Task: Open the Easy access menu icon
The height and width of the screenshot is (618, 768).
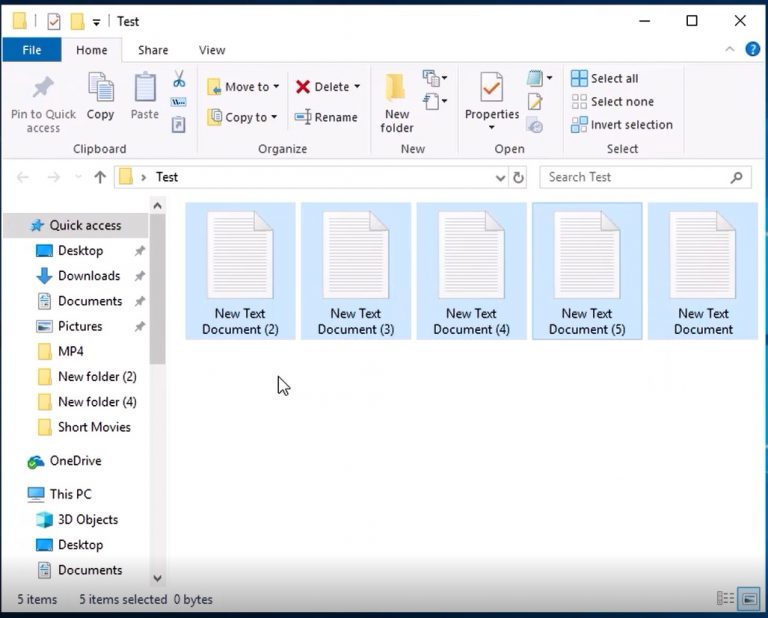Action: [x=434, y=101]
